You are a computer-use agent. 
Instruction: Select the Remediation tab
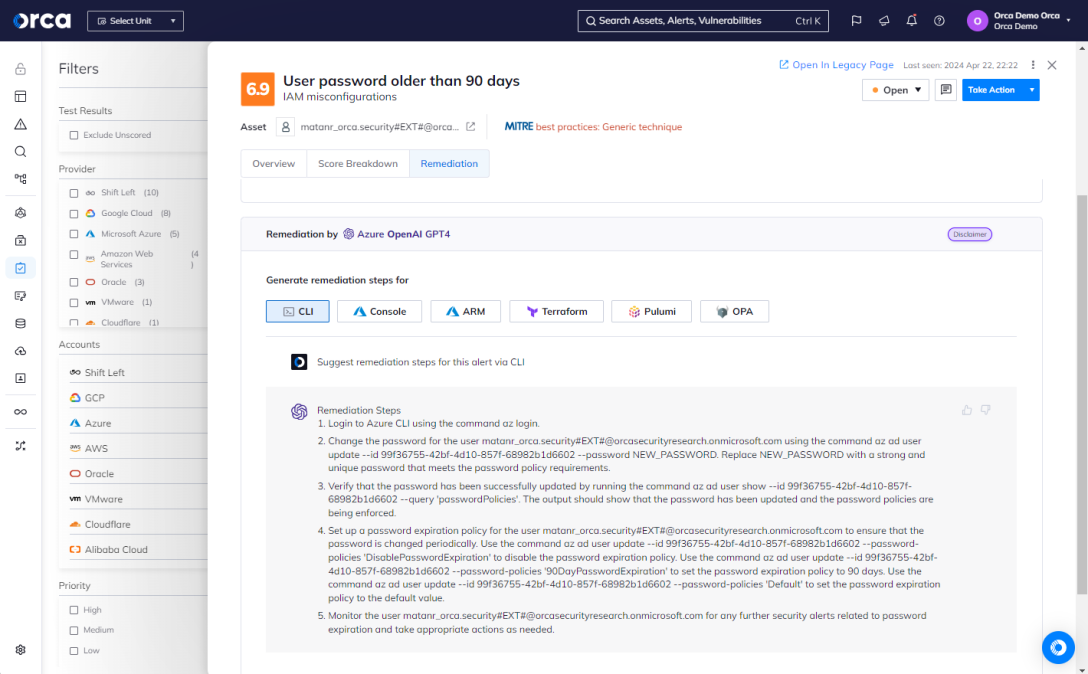click(449, 164)
